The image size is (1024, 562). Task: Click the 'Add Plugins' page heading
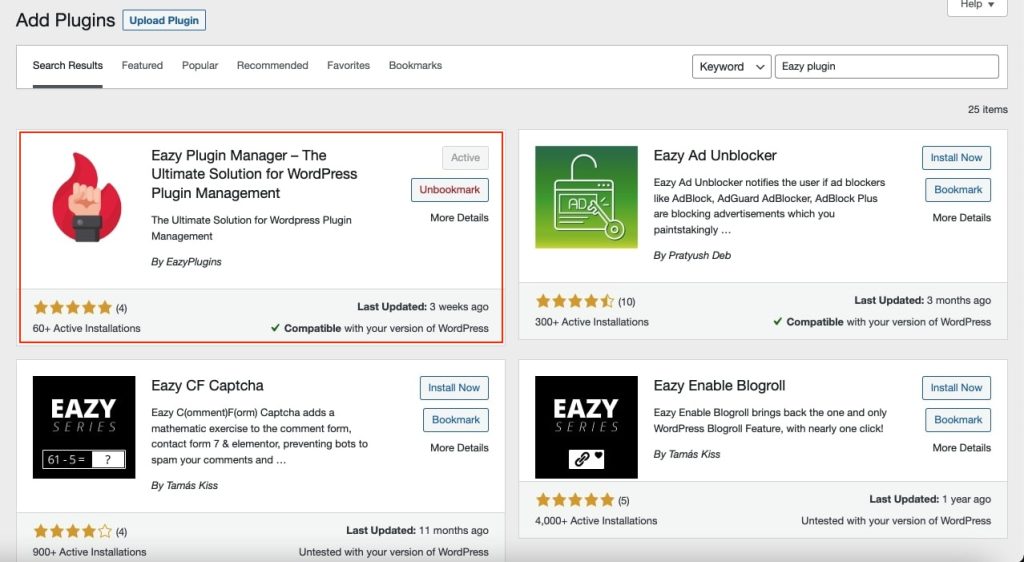65,20
